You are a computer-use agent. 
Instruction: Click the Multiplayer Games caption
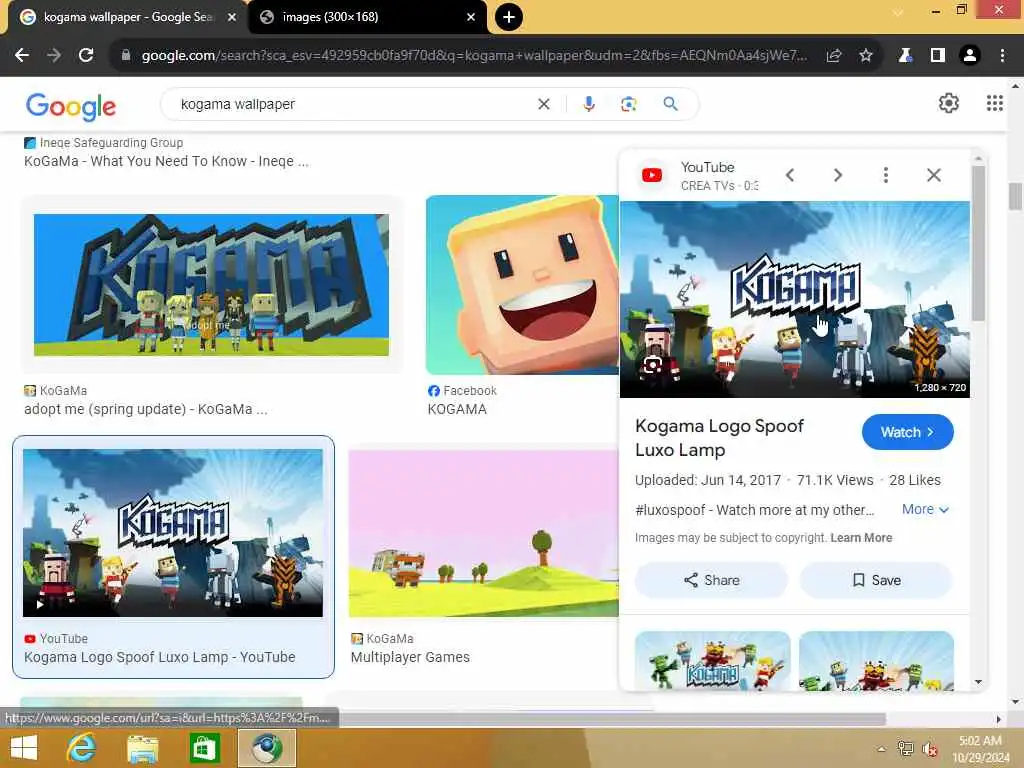tap(410, 657)
